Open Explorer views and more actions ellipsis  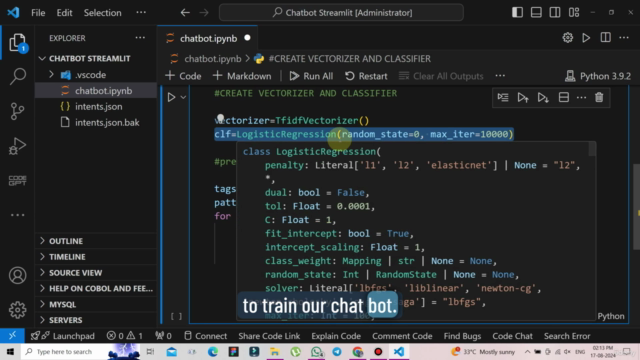[140, 38]
